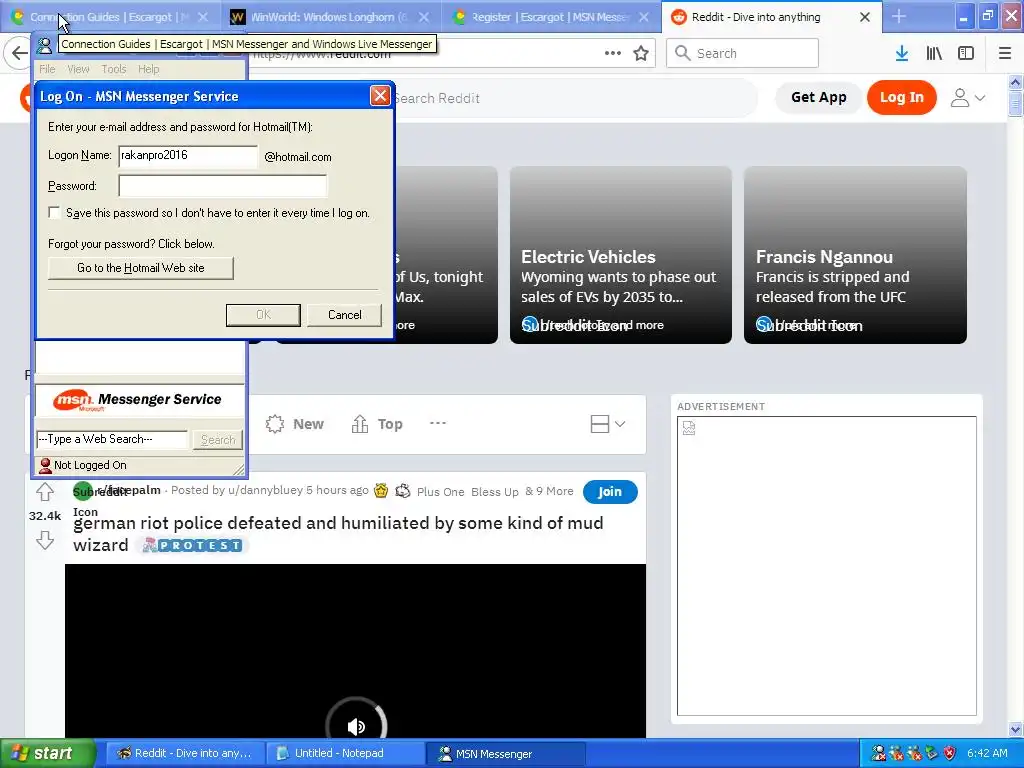This screenshot has width=1024, height=768.
Task: Open the u/dannybluey profile link
Action: [265, 490]
